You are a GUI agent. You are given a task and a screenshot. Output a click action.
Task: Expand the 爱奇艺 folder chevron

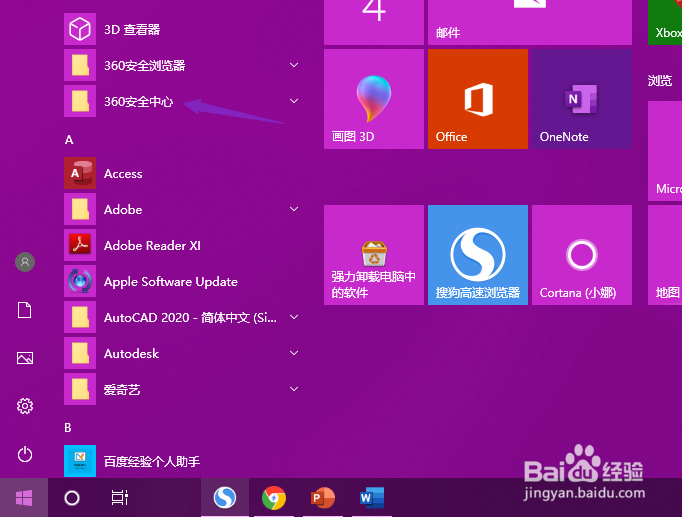[294, 389]
